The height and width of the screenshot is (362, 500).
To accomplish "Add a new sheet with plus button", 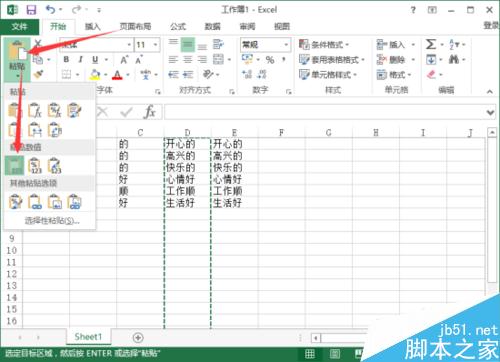I will 138,337.
